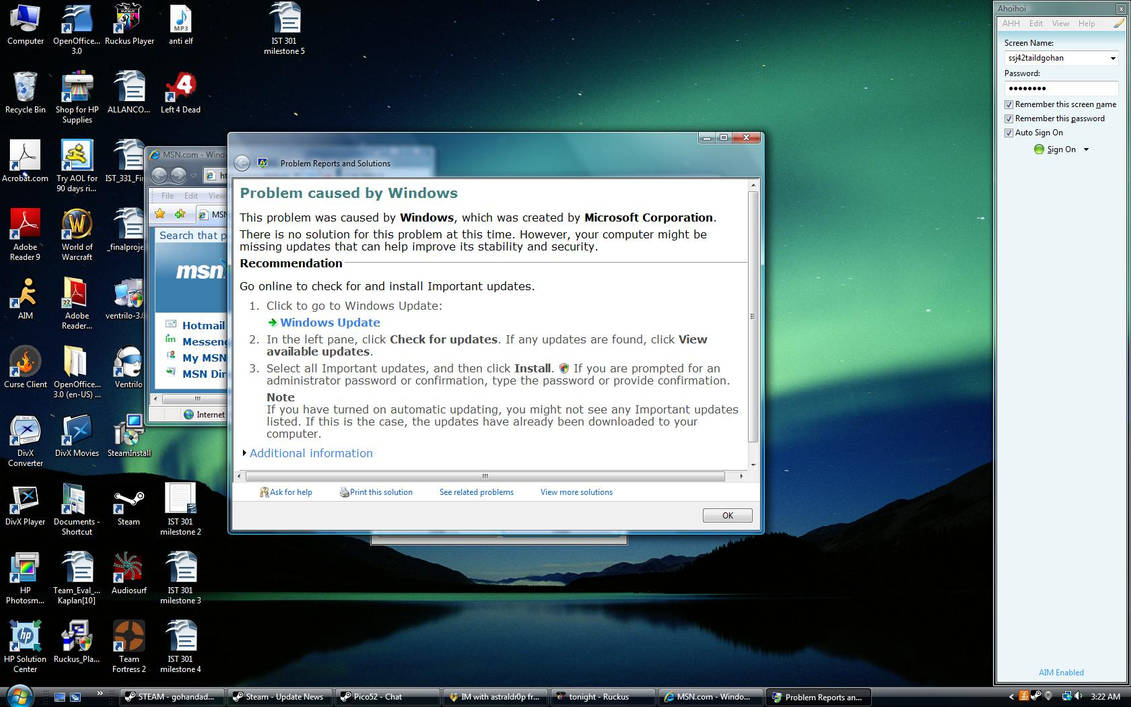The width and height of the screenshot is (1131, 707).
Task: Select the World of Warcraft desktop icon
Action: click(x=77, y=234)
